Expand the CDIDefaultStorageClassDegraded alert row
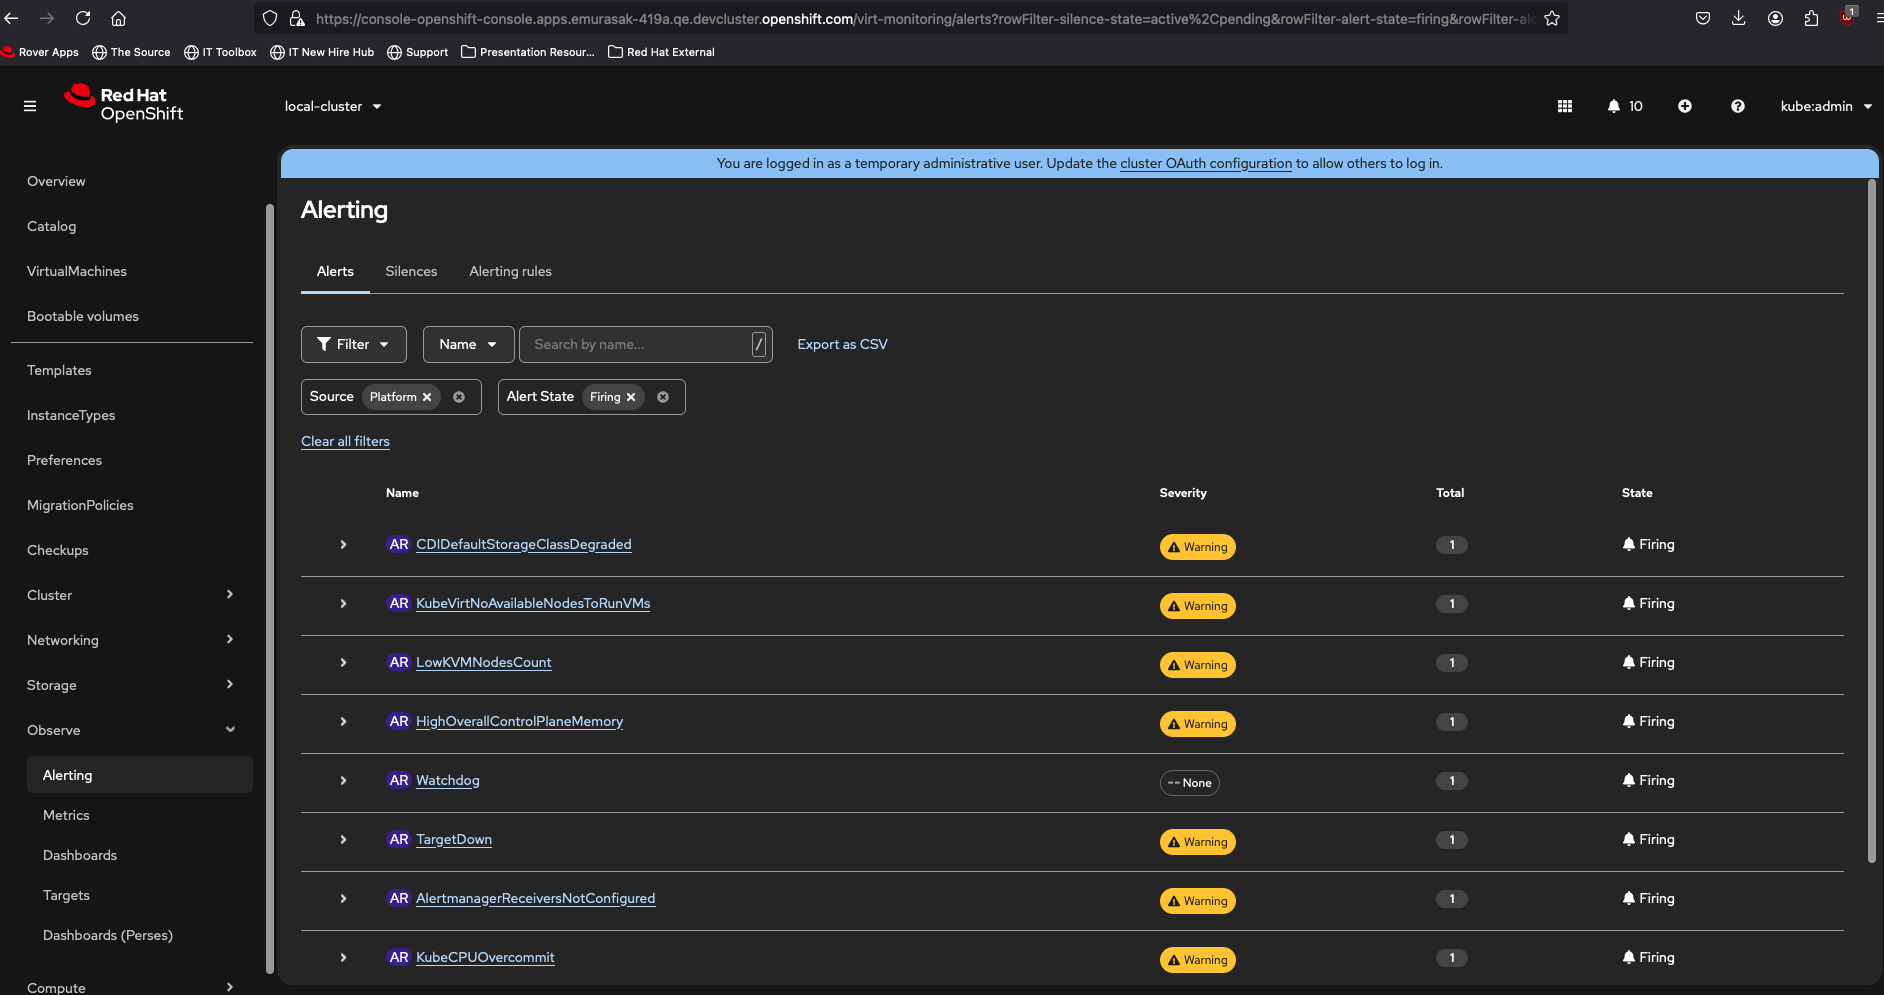Viewport: 1884px width, 995px height. click(343, 545)
